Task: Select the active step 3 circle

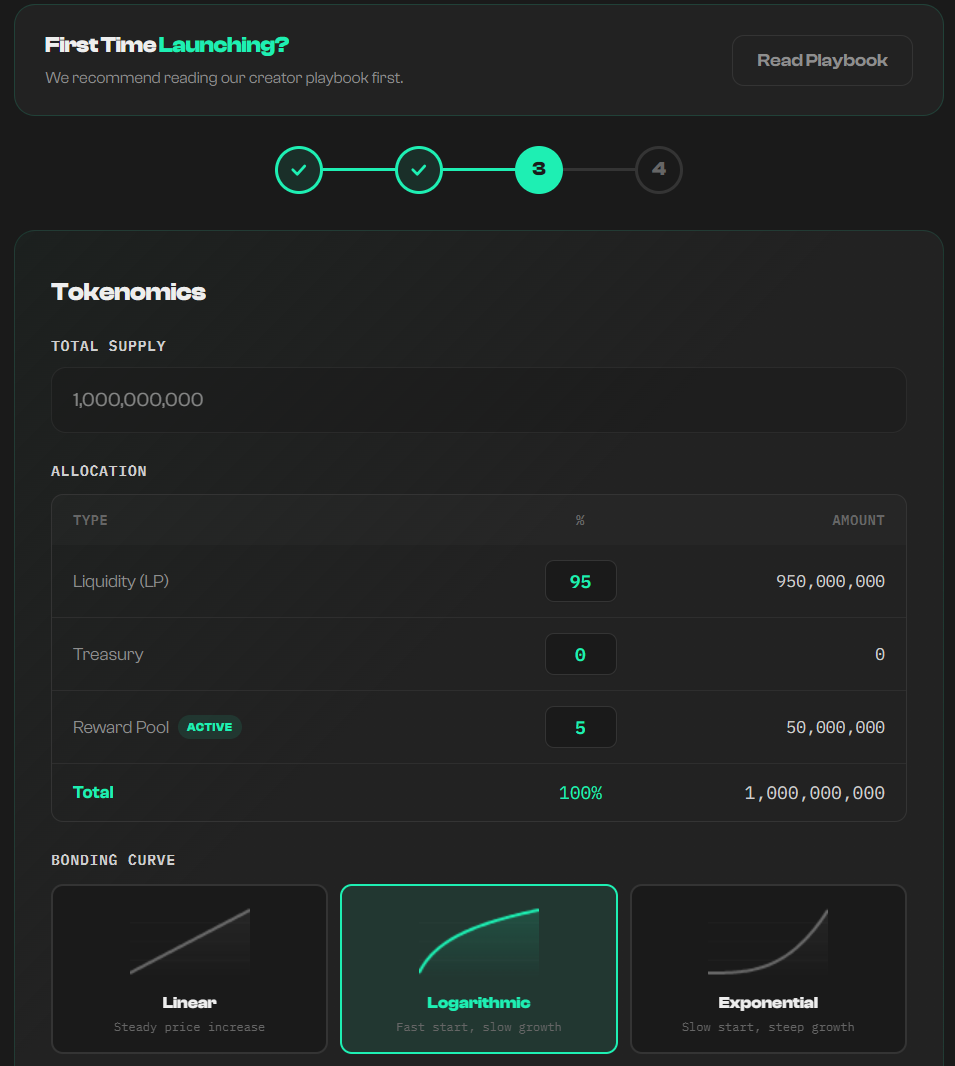Action: click(539, 170)
